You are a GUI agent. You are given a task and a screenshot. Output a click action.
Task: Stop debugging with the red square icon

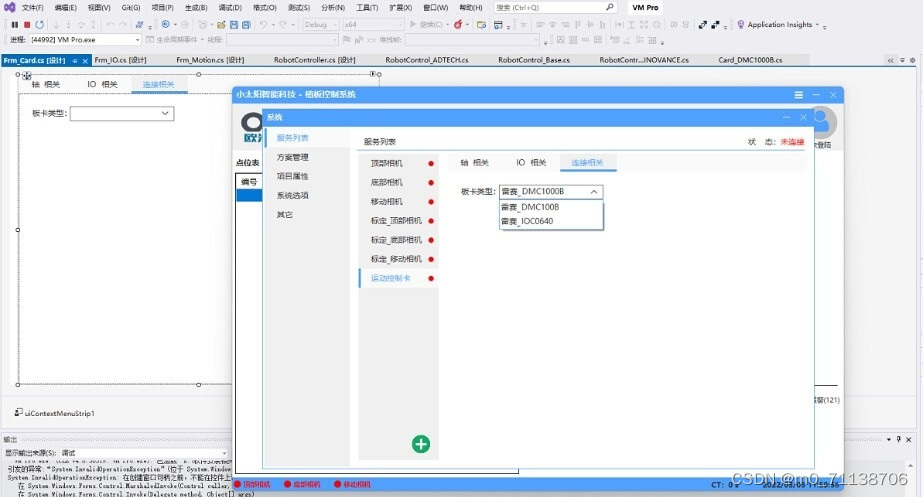[x=27, y=25]
